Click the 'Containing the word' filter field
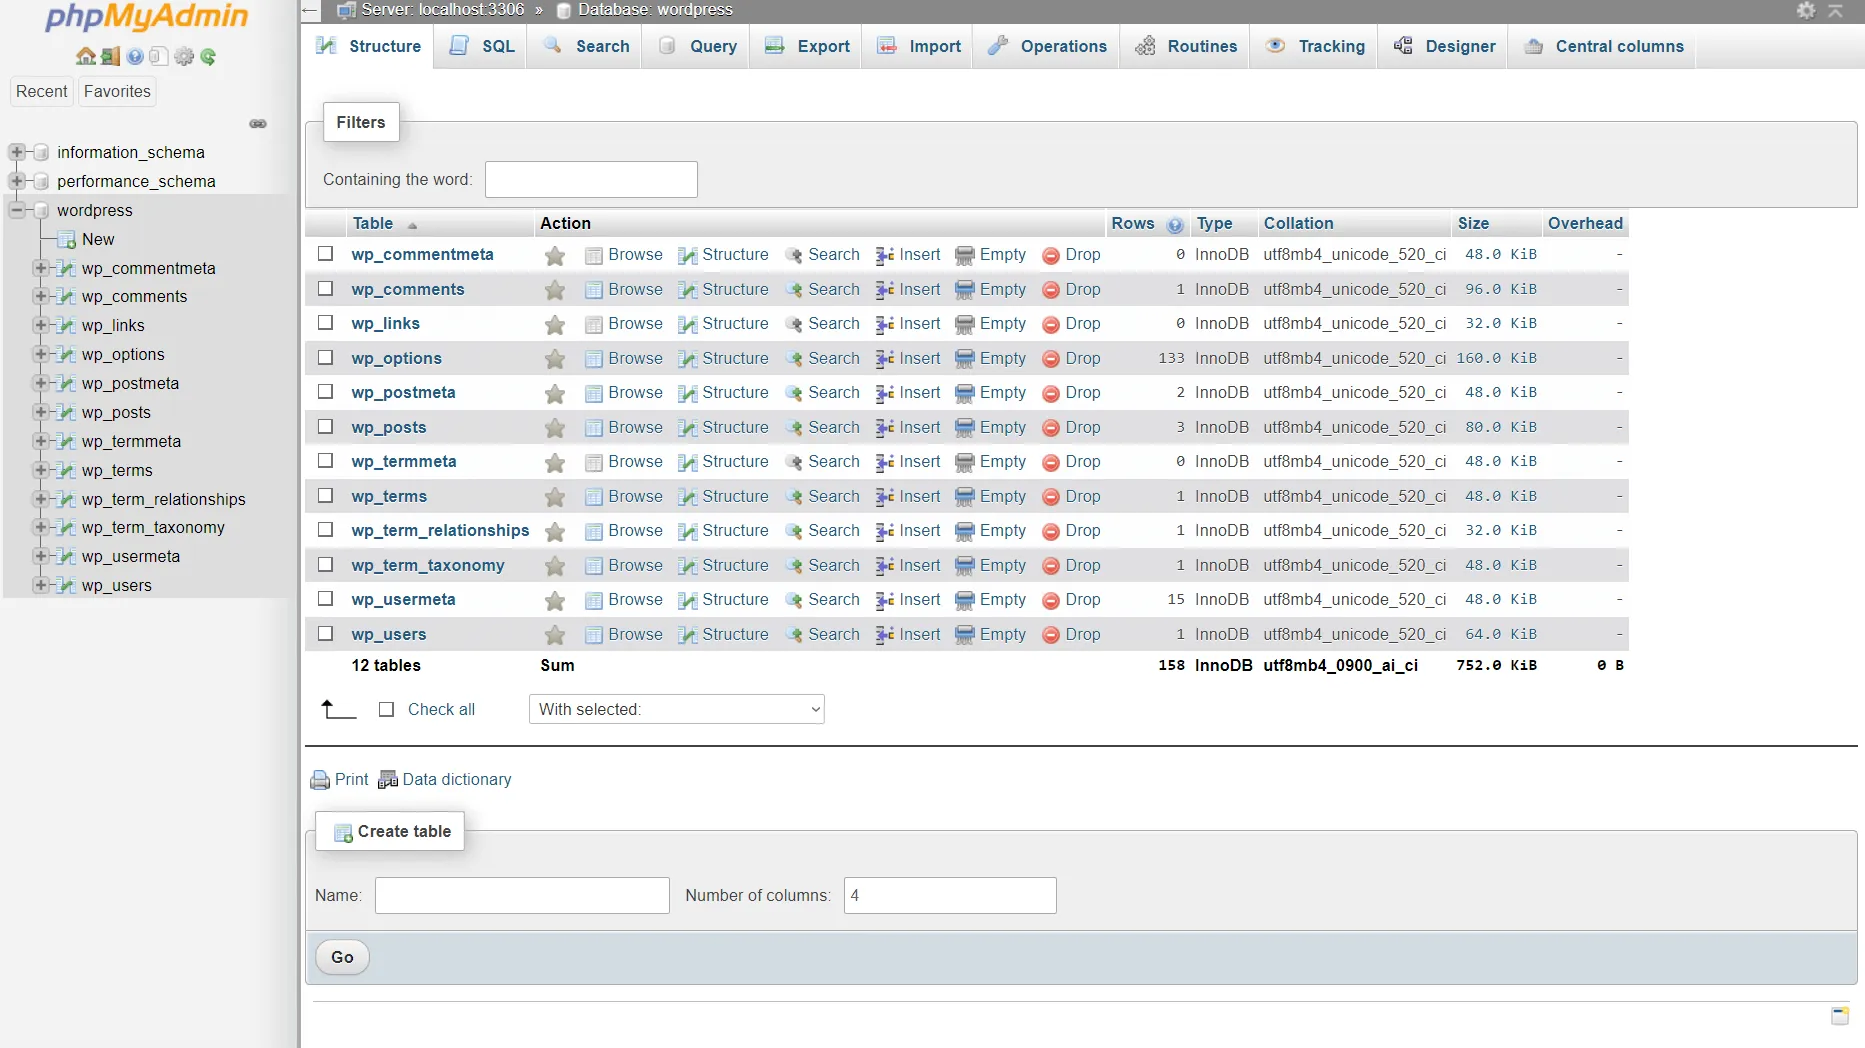 (591, 180)
